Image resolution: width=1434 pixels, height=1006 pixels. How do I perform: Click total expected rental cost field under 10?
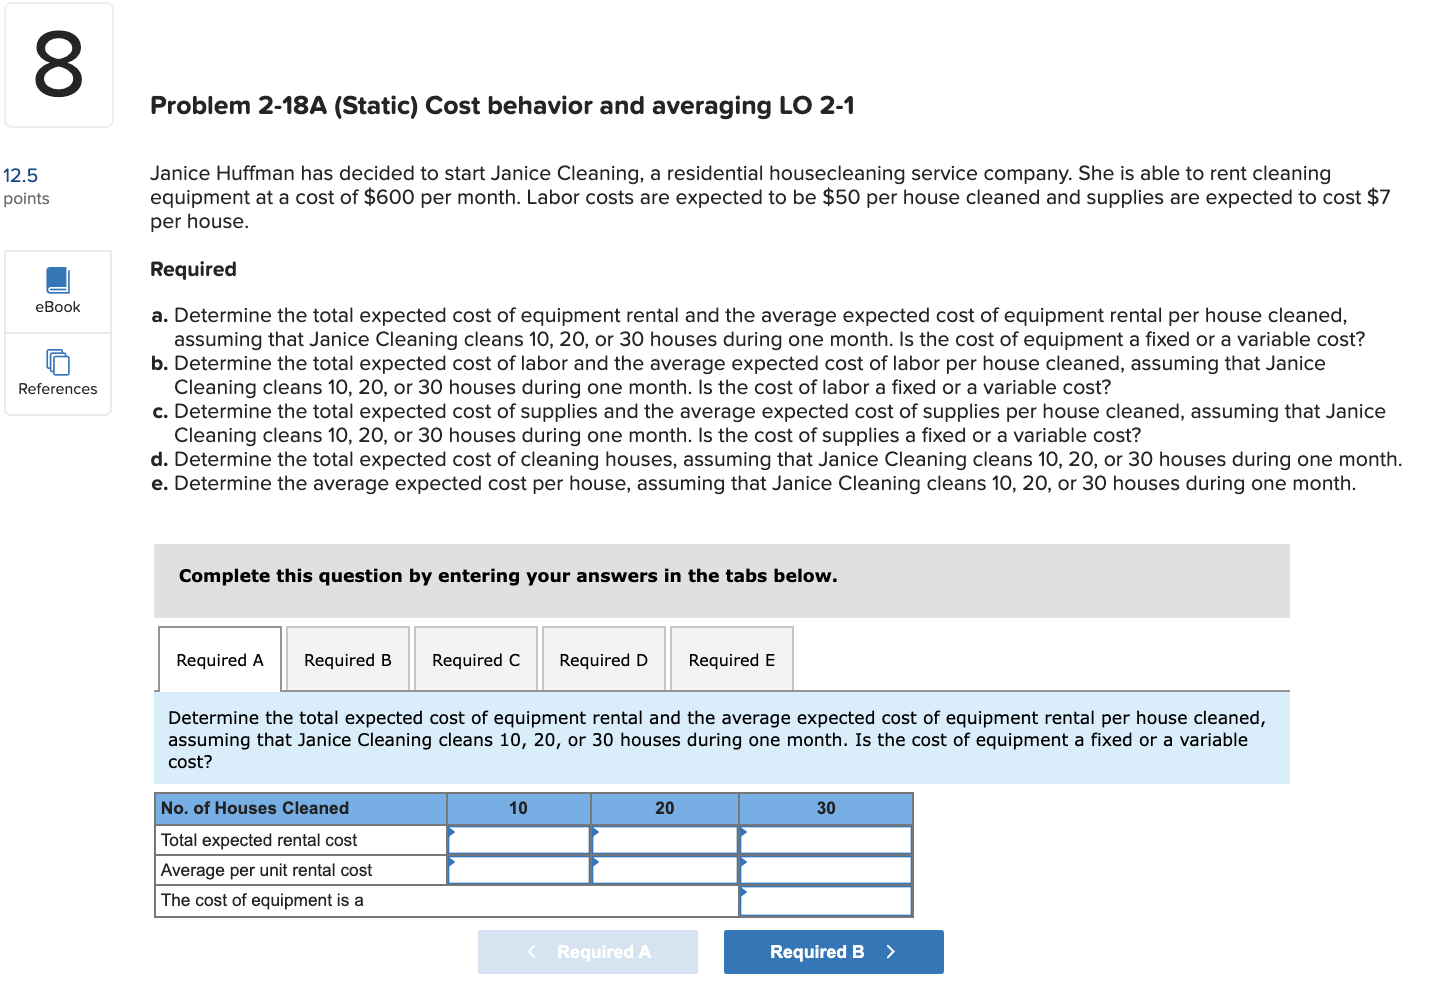pyautogui.click(x=518, y=840)
